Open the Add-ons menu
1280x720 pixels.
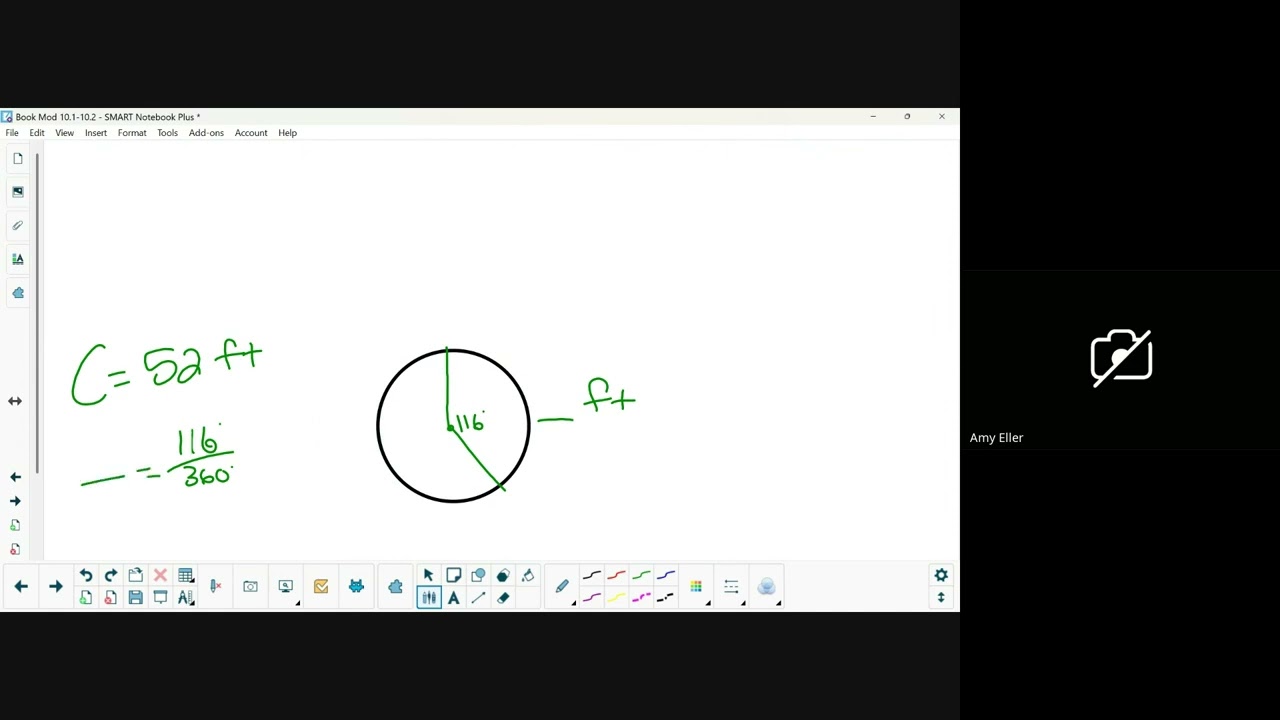click(206, 133)
